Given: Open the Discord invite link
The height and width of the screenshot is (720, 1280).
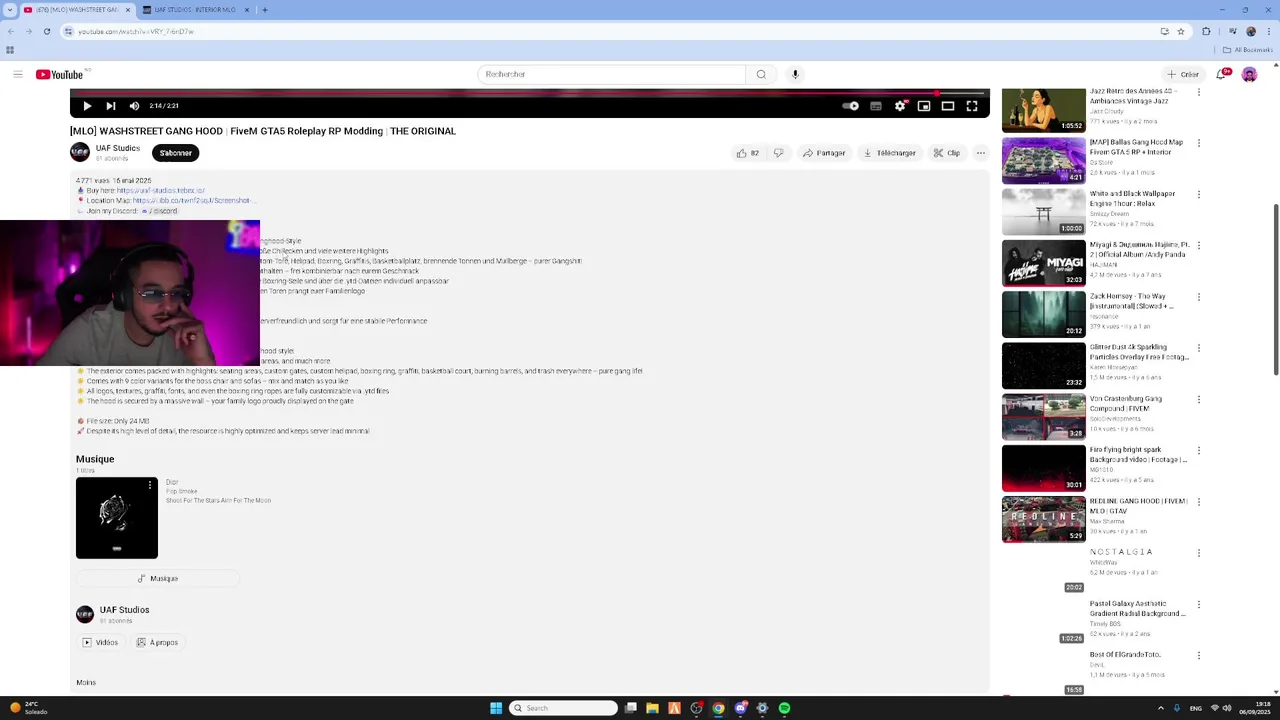Looking at the screenshot, I should [x=159, y=211].
